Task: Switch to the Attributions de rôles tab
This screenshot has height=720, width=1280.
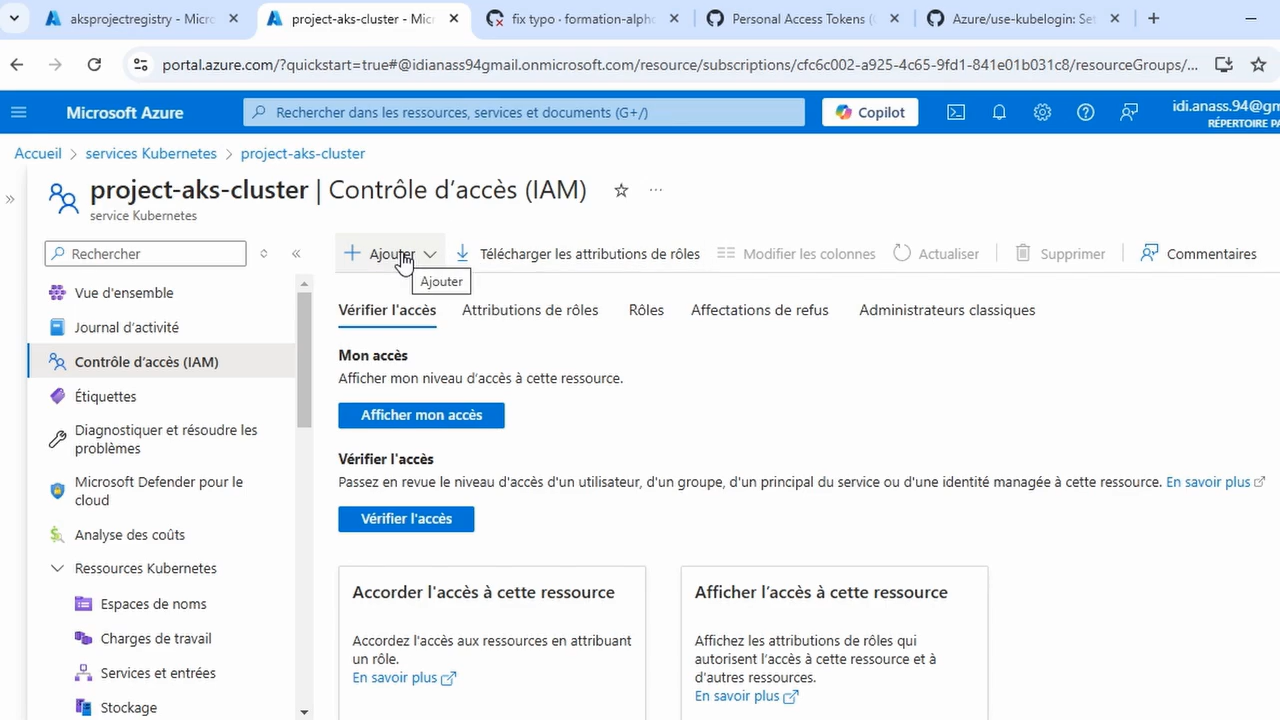Action: 529,310
